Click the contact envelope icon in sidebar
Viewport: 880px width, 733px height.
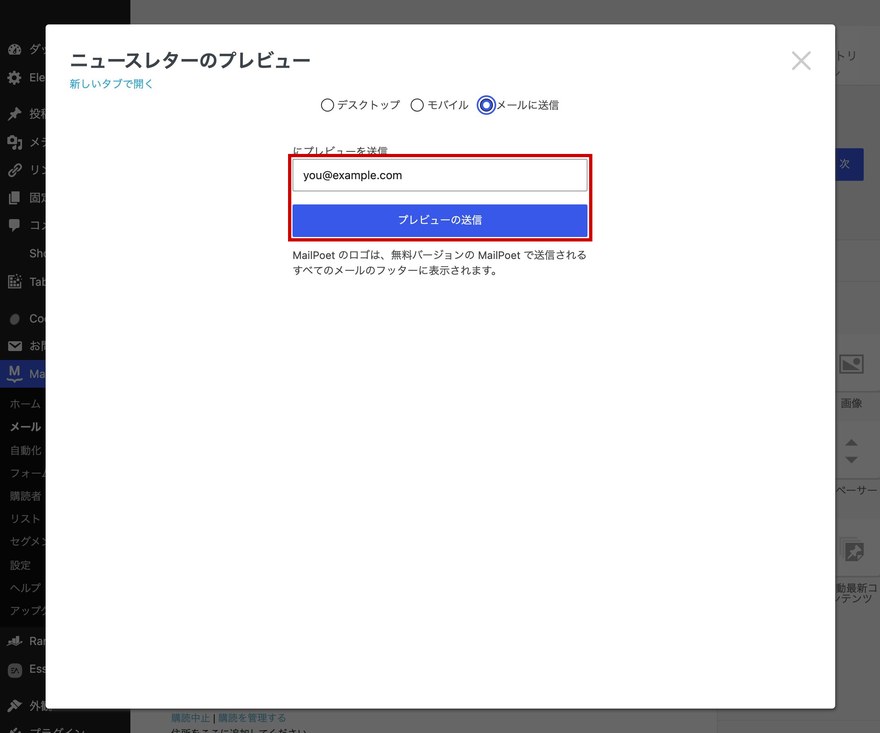click(15, 346)
